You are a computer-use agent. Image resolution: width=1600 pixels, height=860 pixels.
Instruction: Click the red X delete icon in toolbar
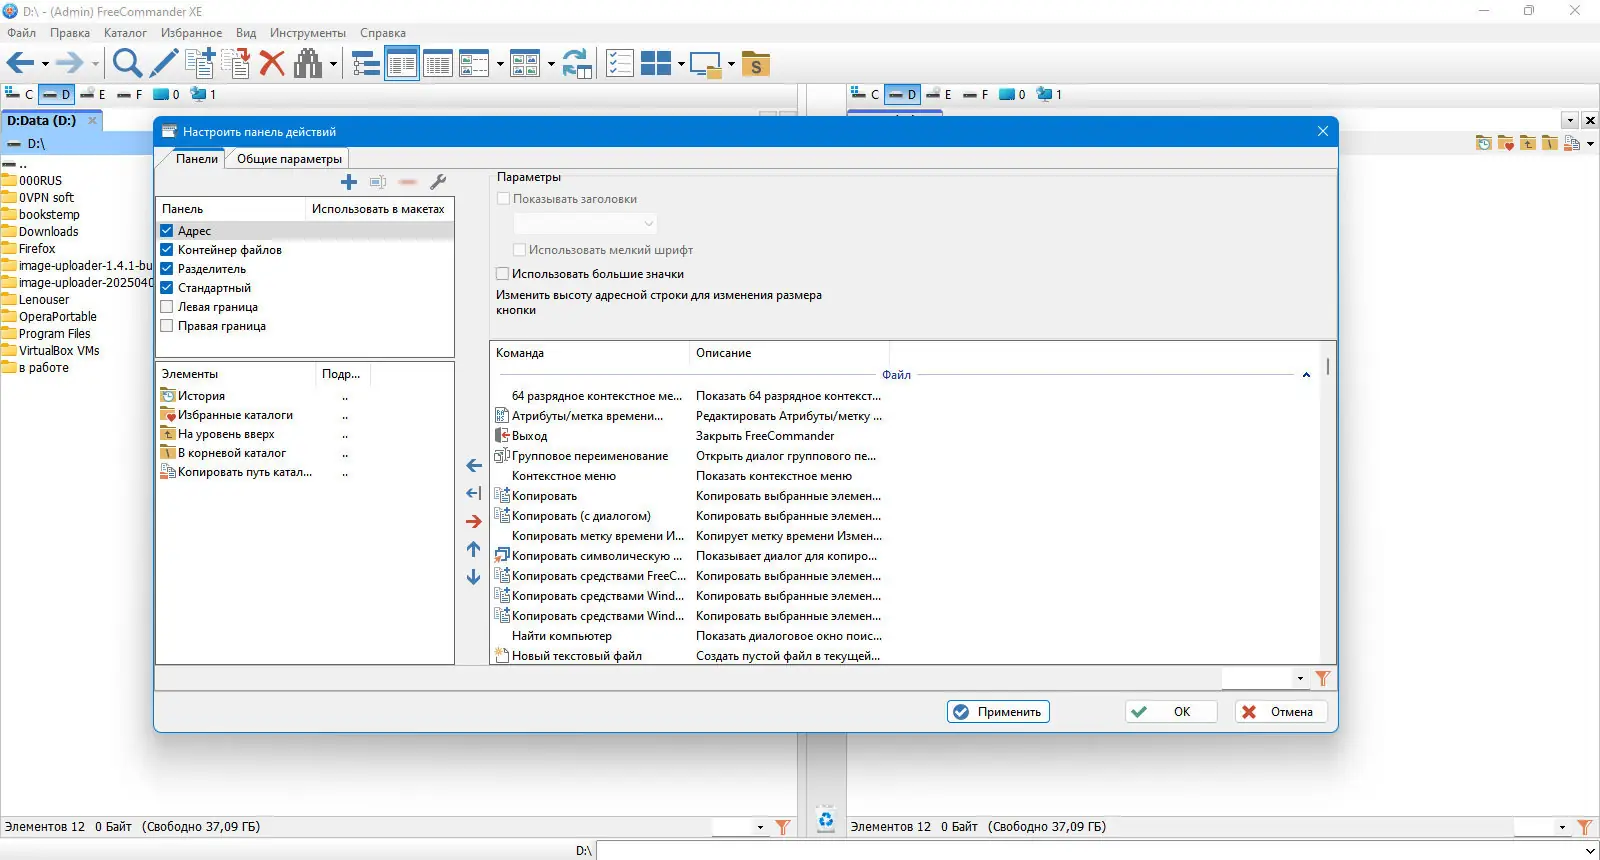click(x=272, y=64)
